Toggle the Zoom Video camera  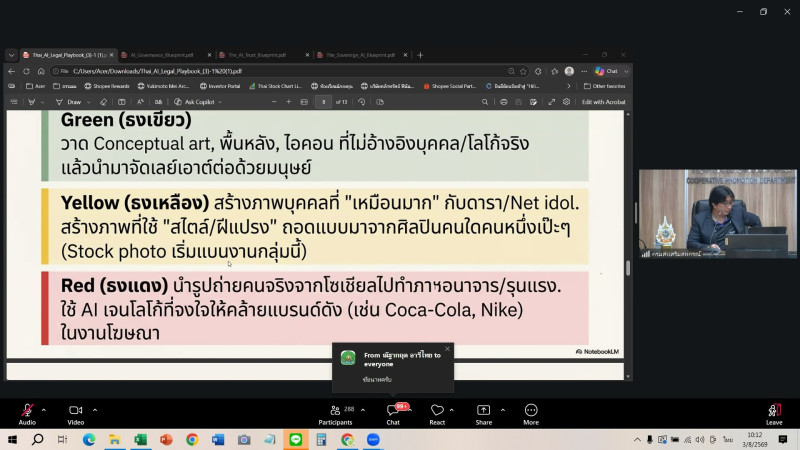click(x=76, y=414)
